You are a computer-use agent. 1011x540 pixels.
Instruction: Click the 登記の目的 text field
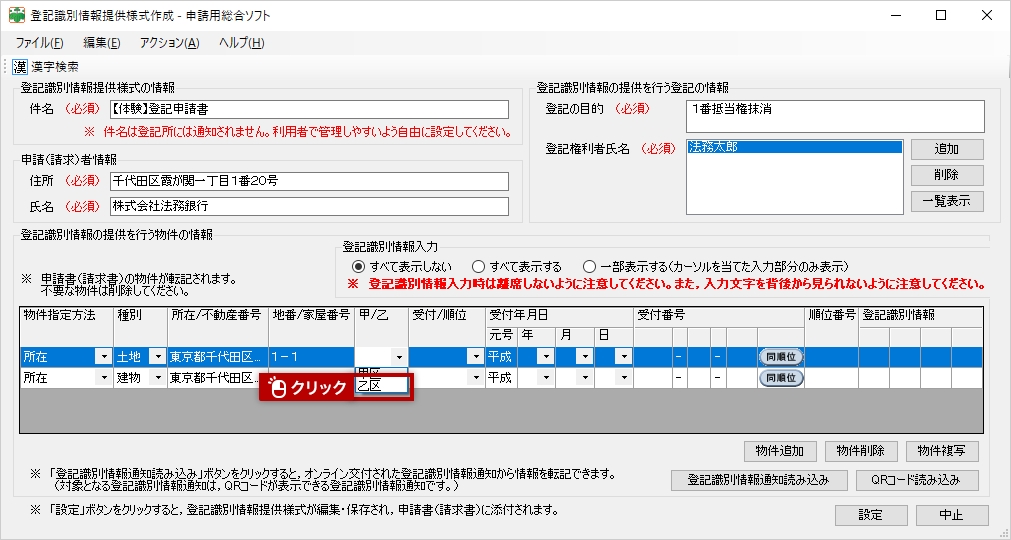click(x=835, y=117)
